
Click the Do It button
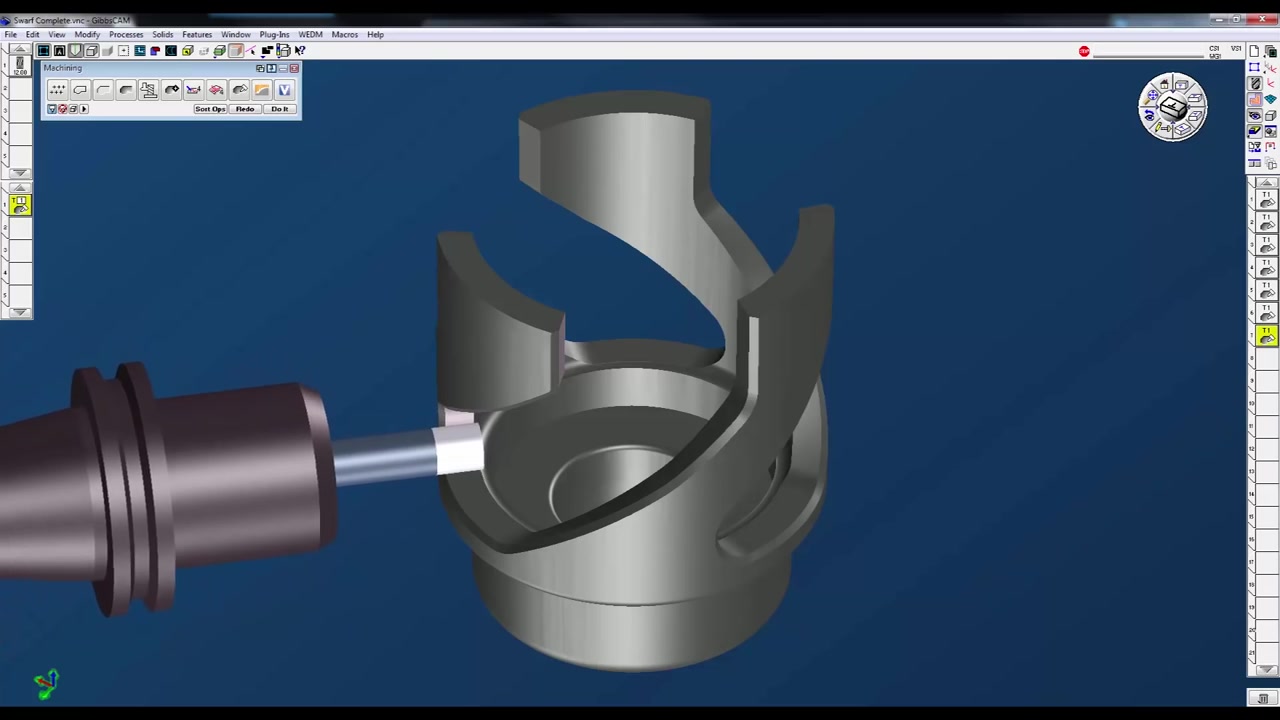[x=280, y=109]
